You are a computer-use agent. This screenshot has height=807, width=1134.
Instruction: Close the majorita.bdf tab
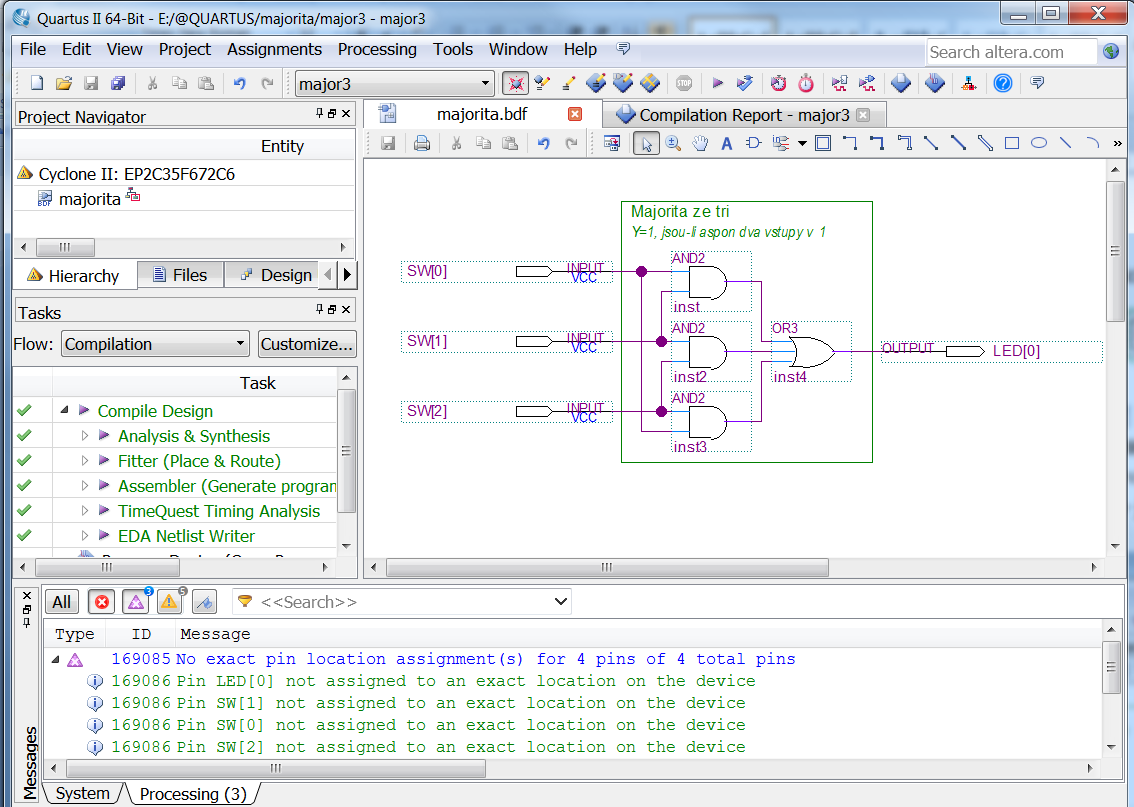click(x=575, y=114)
